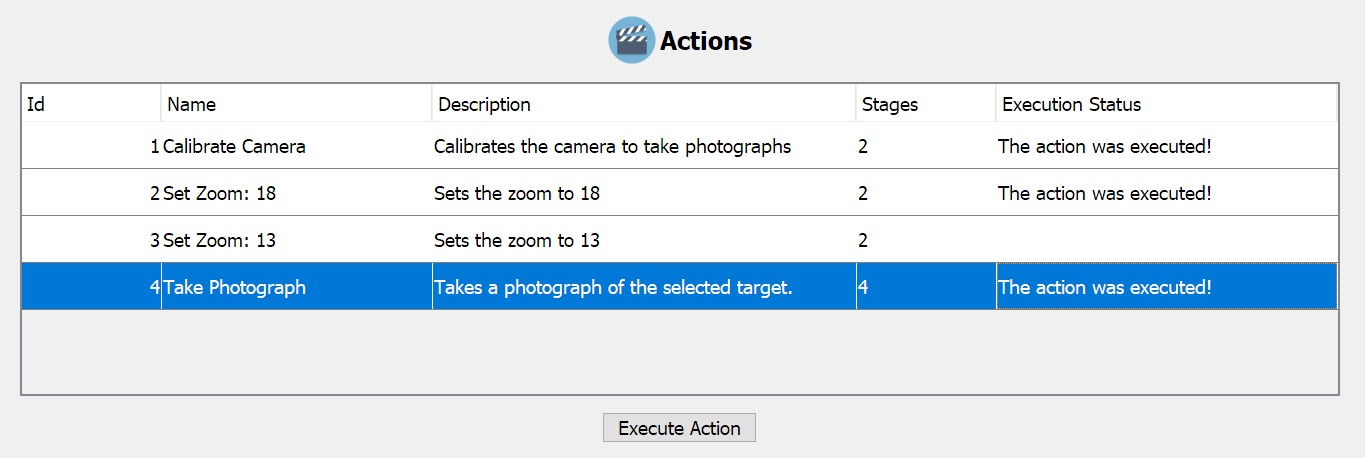Click the Stages value 4 in Take Photograph row
Image resolution: width=1365 pixels, height=458 pixels.
(x=863, y=288)
